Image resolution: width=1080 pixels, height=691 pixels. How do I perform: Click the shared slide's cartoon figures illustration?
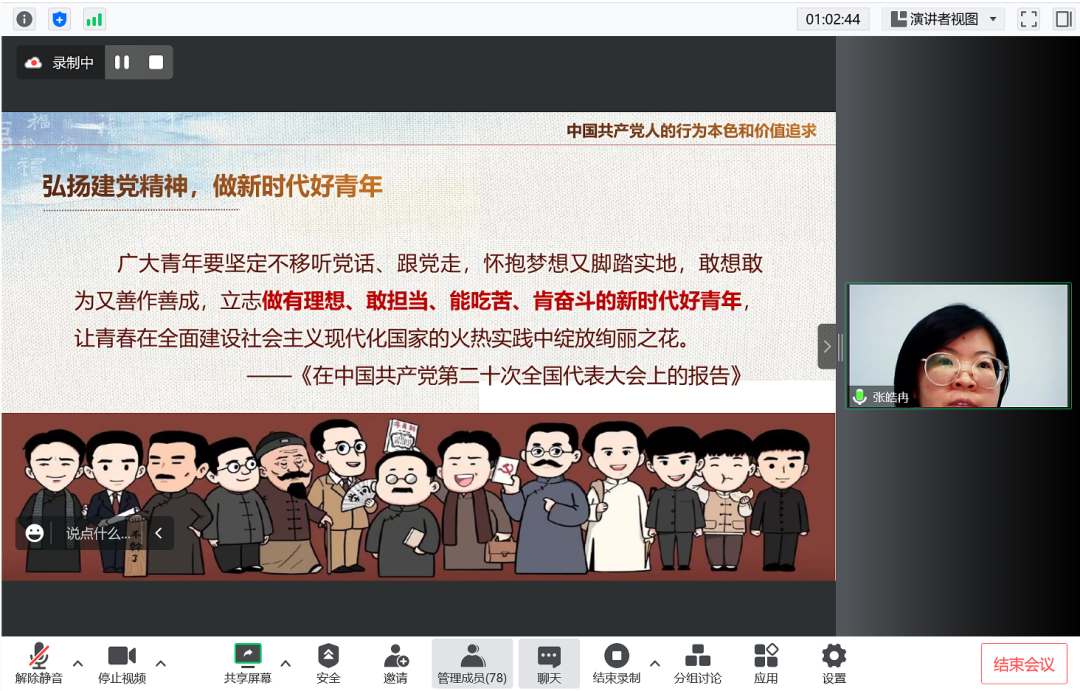[x=418, y=497]
